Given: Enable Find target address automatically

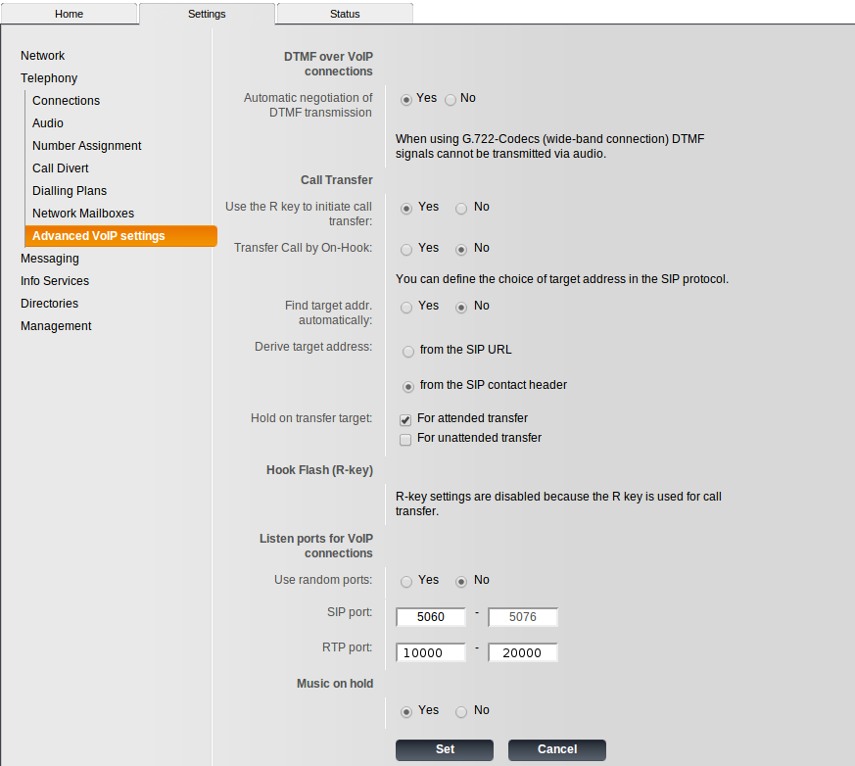Looking at the screenshot, I should tap(406, 308).
